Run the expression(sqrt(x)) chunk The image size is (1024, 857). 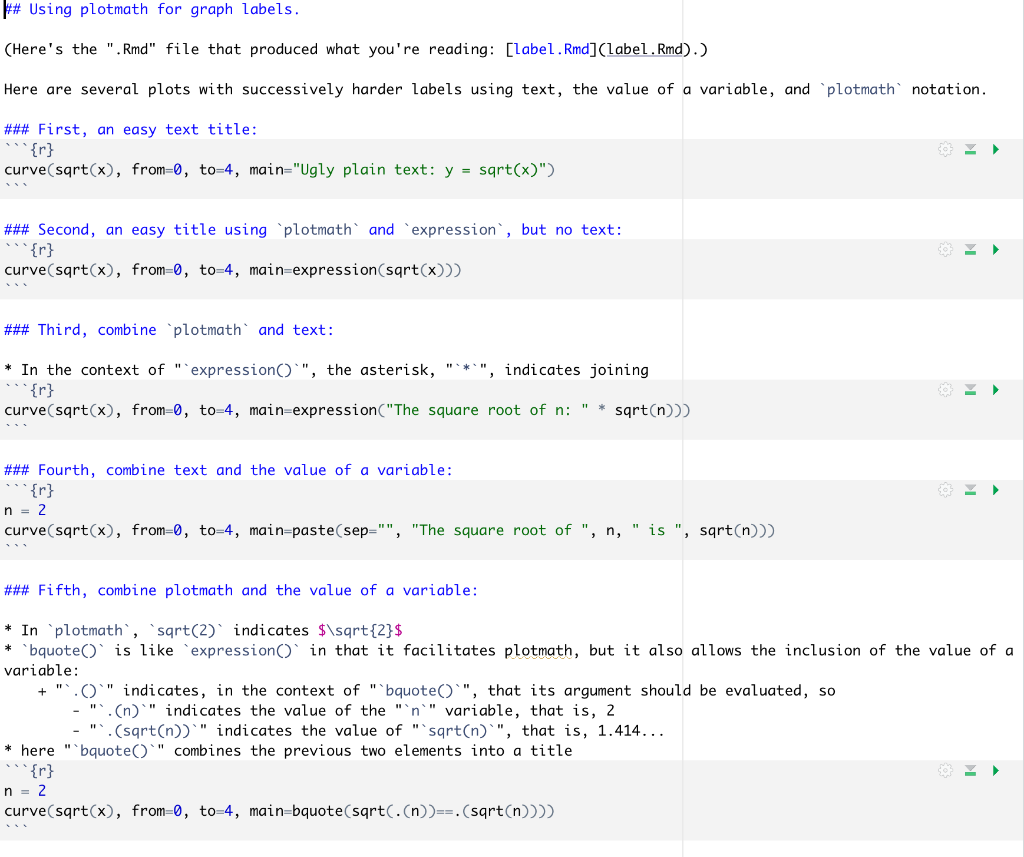(x=995, y=250)
